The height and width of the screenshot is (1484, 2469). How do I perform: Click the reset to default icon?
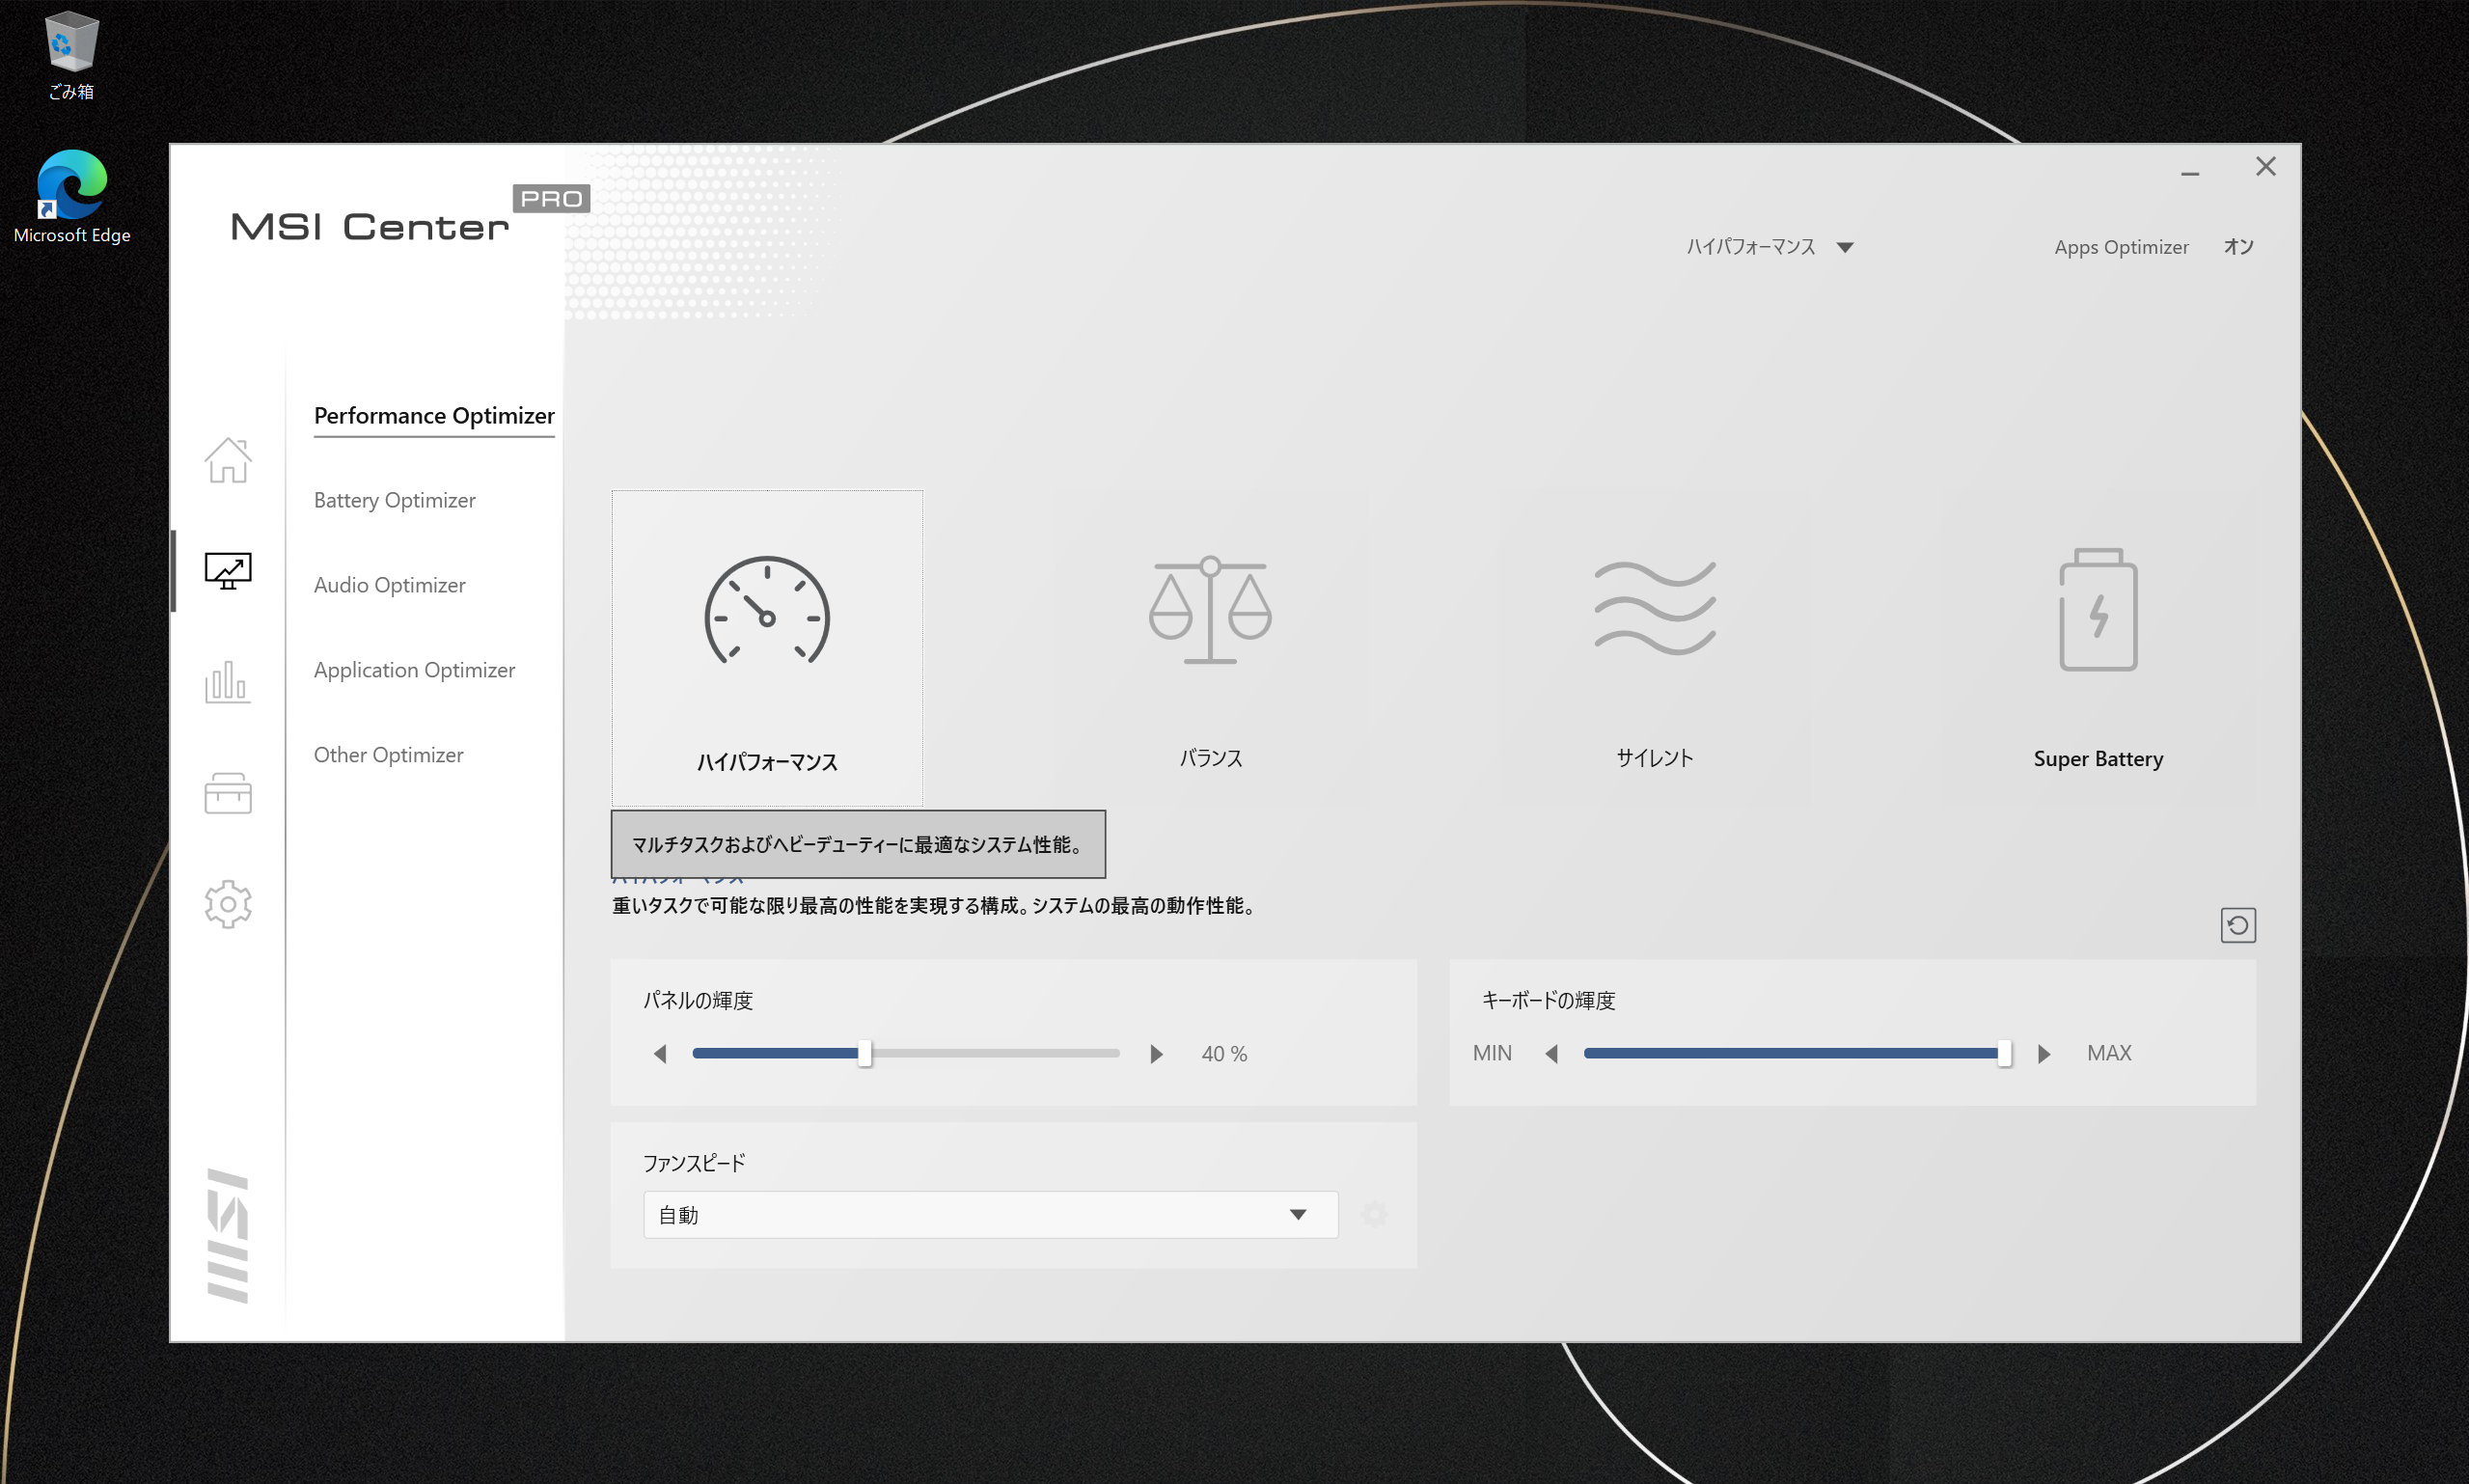coord(2237,925)
